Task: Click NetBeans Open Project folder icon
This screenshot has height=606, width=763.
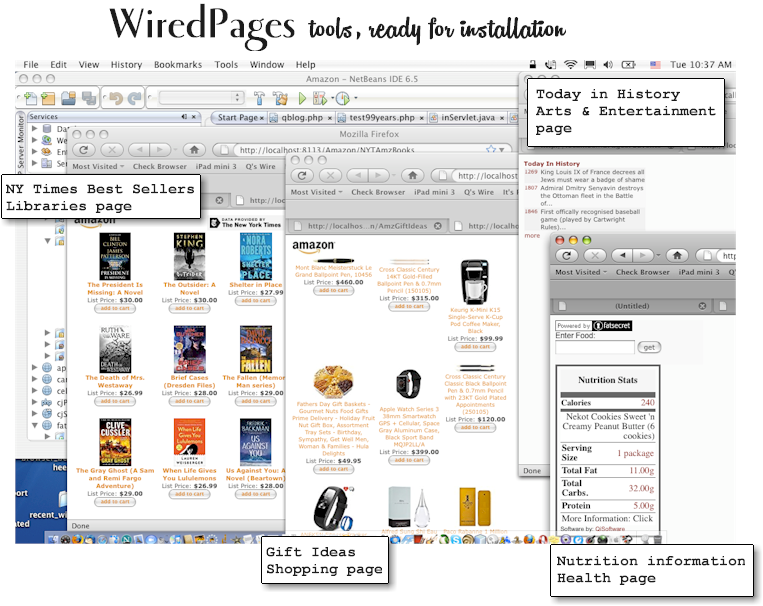Action: (x=69, y=98)
